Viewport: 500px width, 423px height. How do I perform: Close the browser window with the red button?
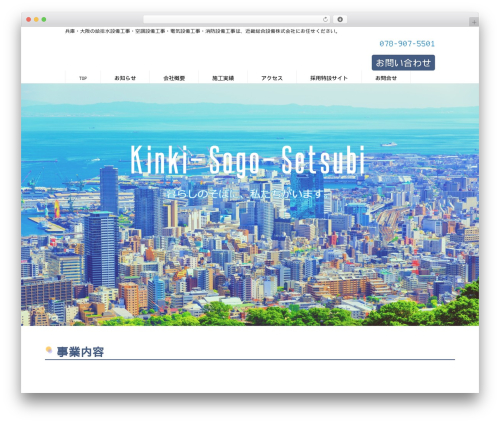[x=29, y=20]
